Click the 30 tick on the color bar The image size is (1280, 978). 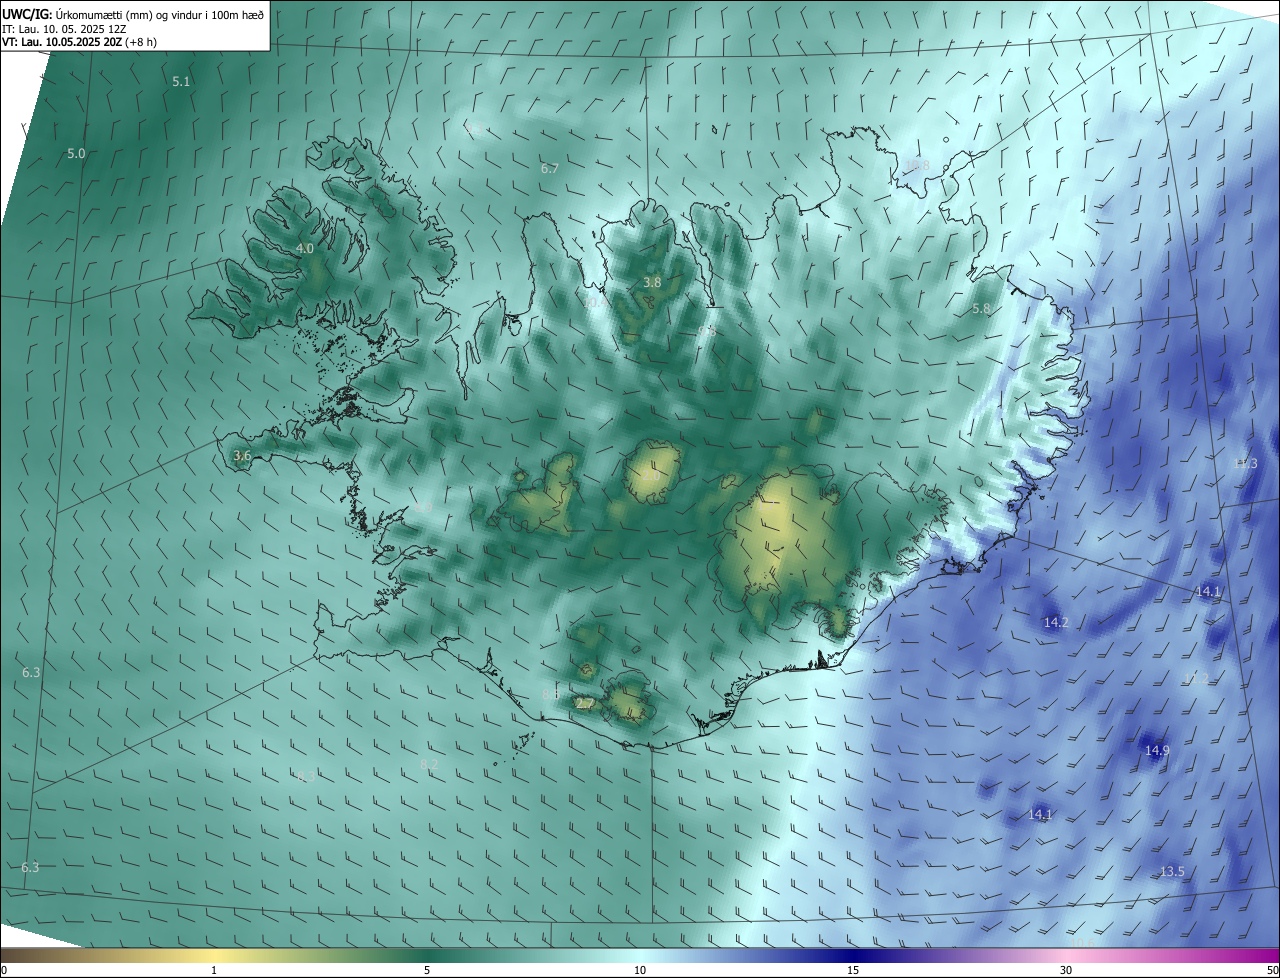click(x=1066, y=970)
